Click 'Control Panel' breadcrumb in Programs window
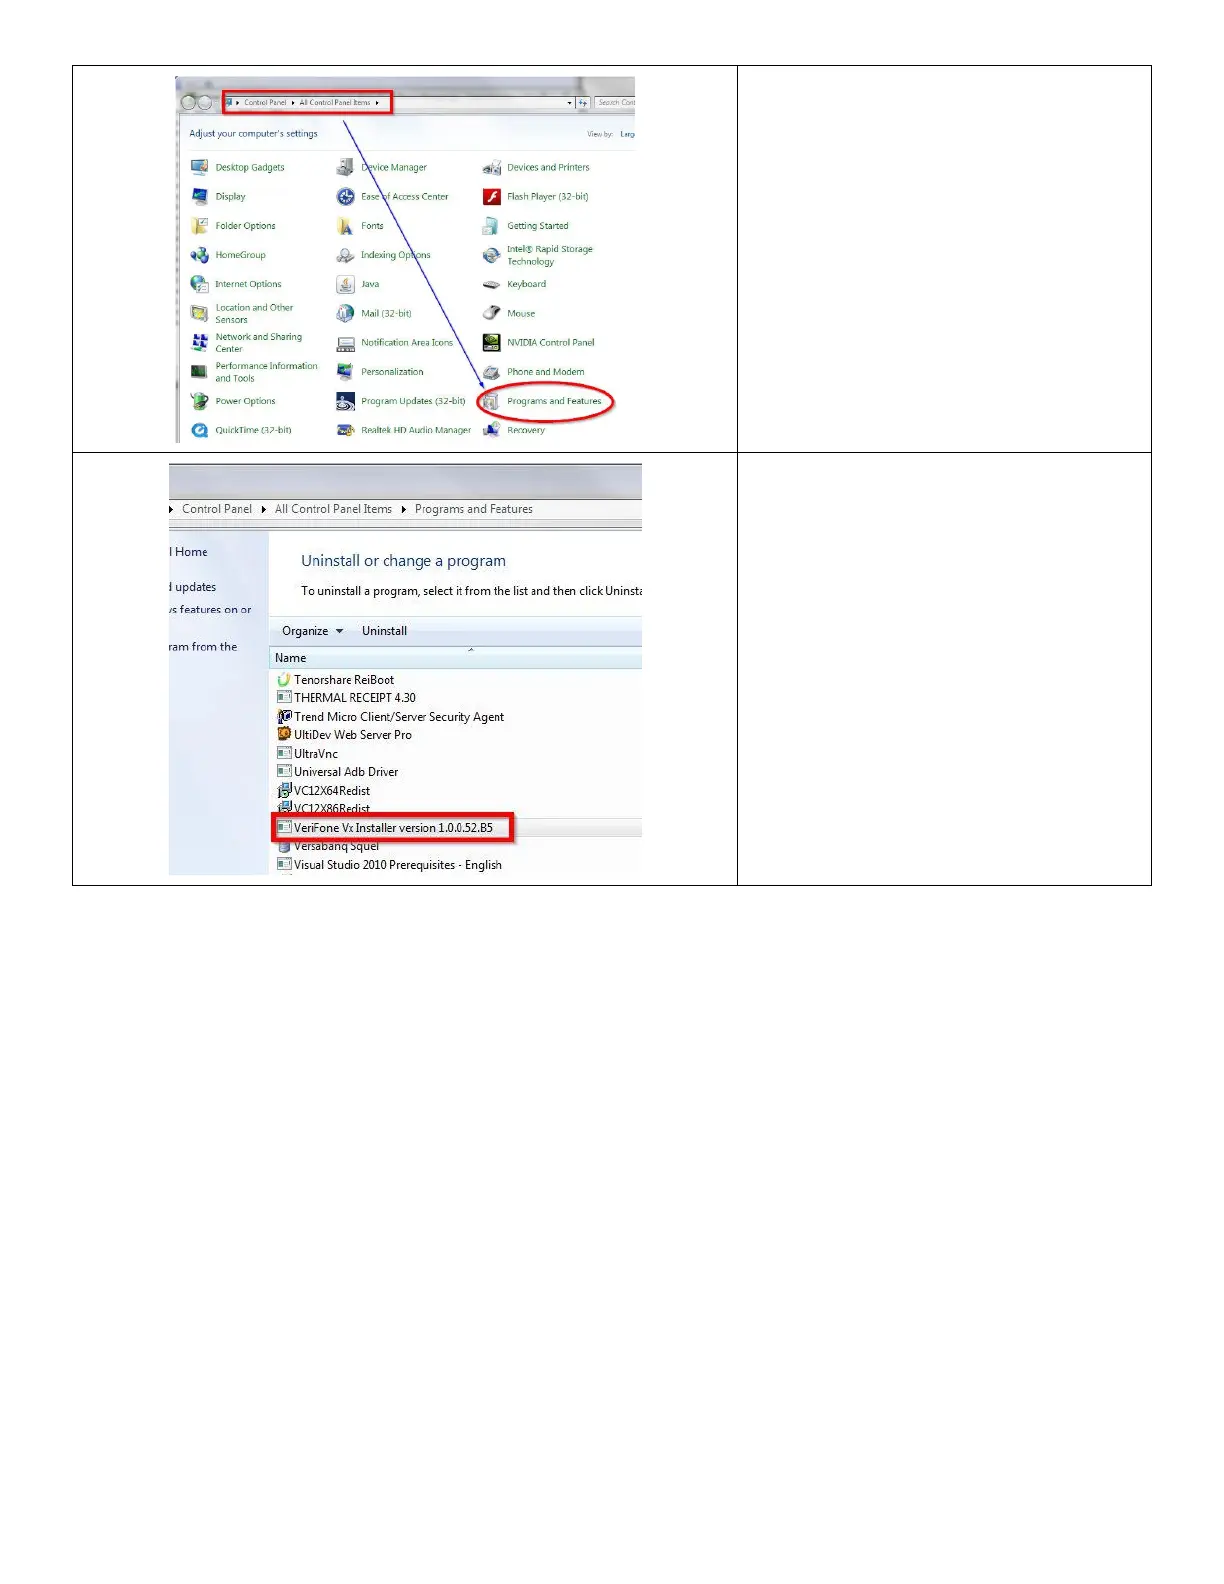 coord(217,509)
